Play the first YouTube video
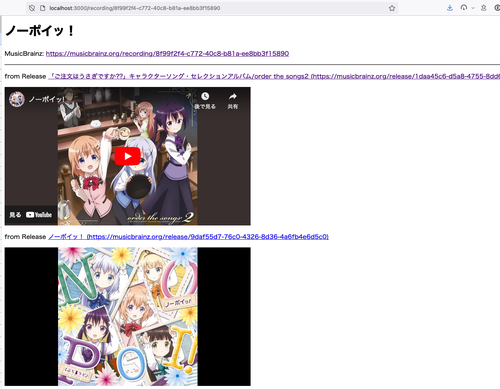Screen dimensions: 500x389 click(x=128, y=156)
